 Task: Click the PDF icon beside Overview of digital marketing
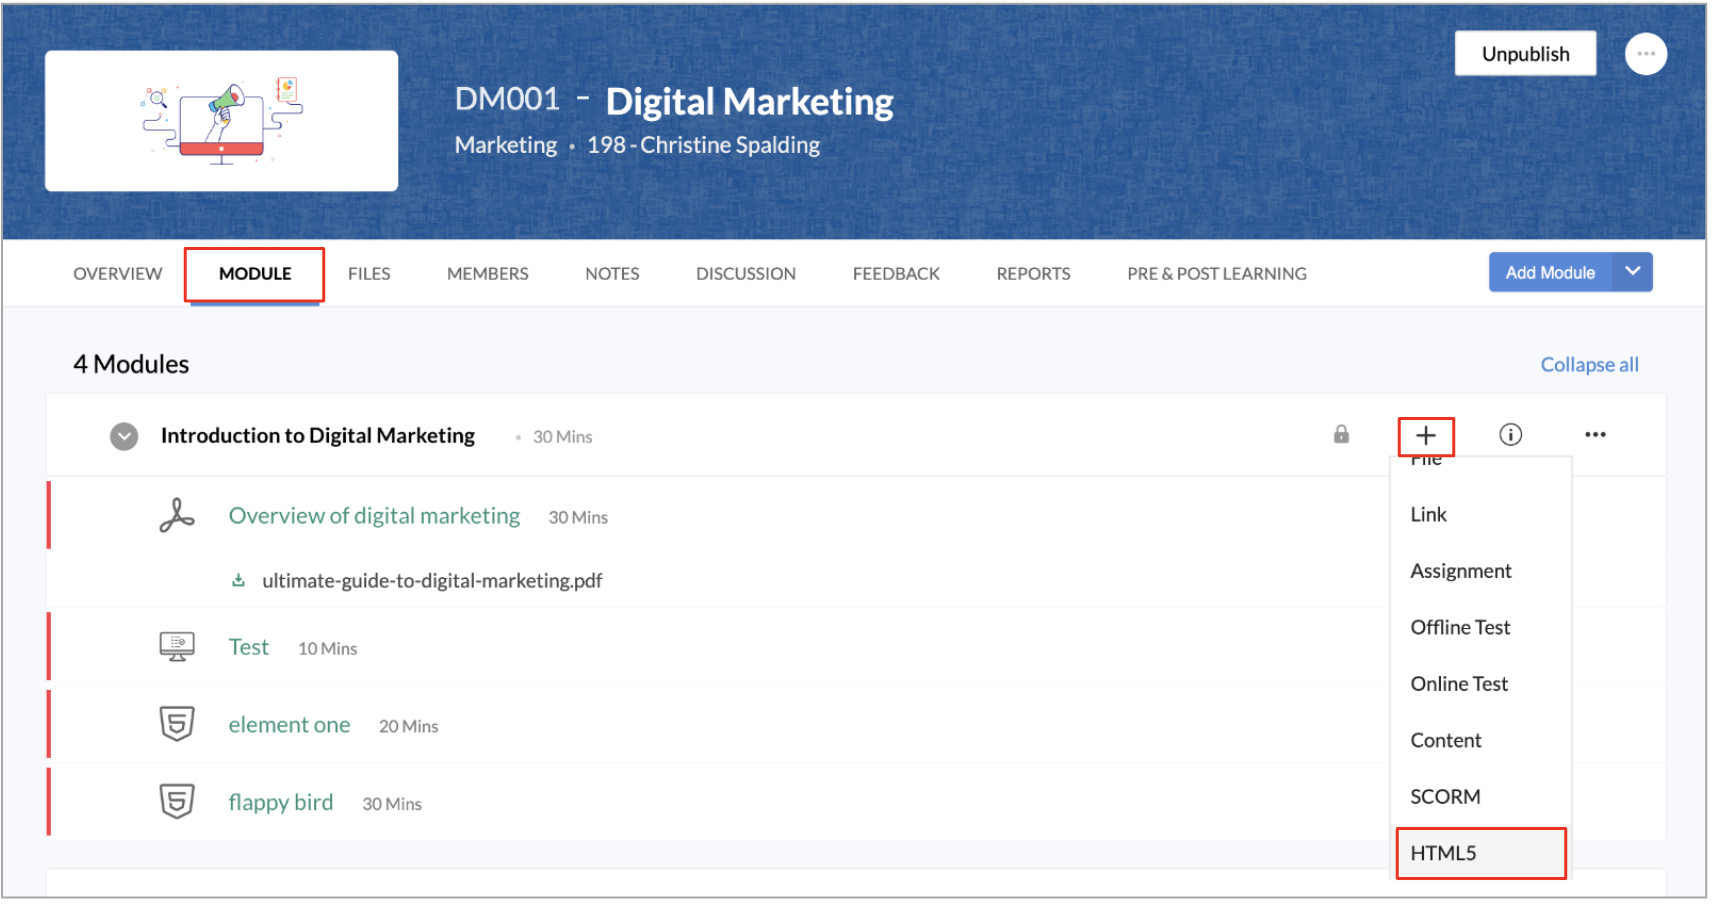[177, 515]
